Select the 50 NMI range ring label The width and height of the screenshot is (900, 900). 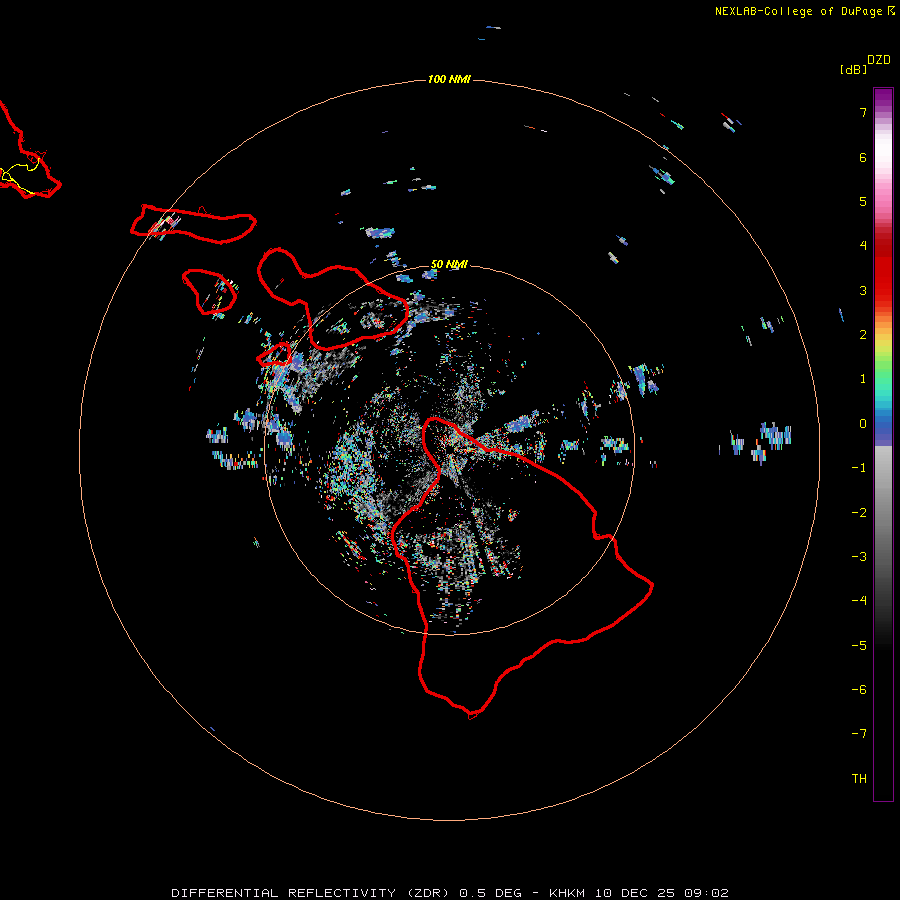(449, 264)
